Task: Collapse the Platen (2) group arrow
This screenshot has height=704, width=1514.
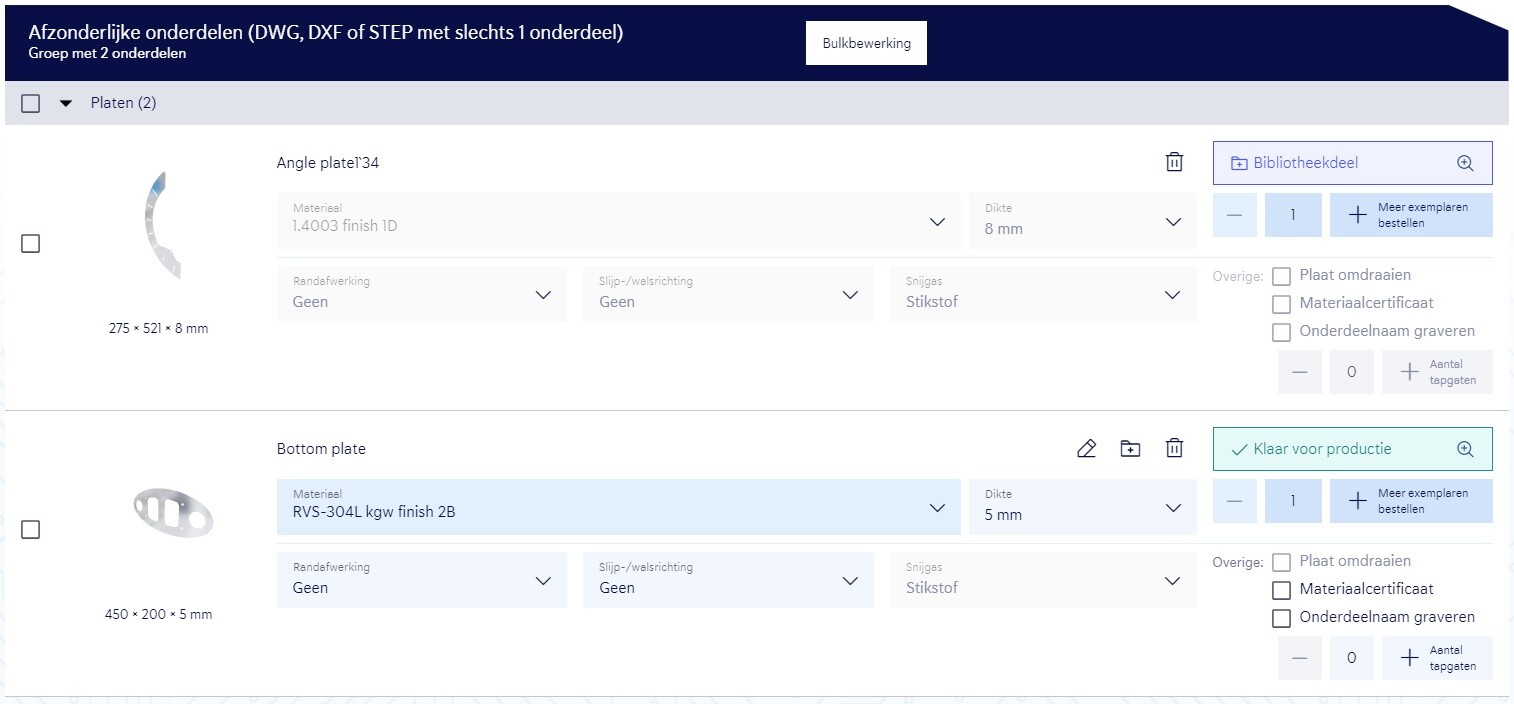Action: click(x=66, y=103)
